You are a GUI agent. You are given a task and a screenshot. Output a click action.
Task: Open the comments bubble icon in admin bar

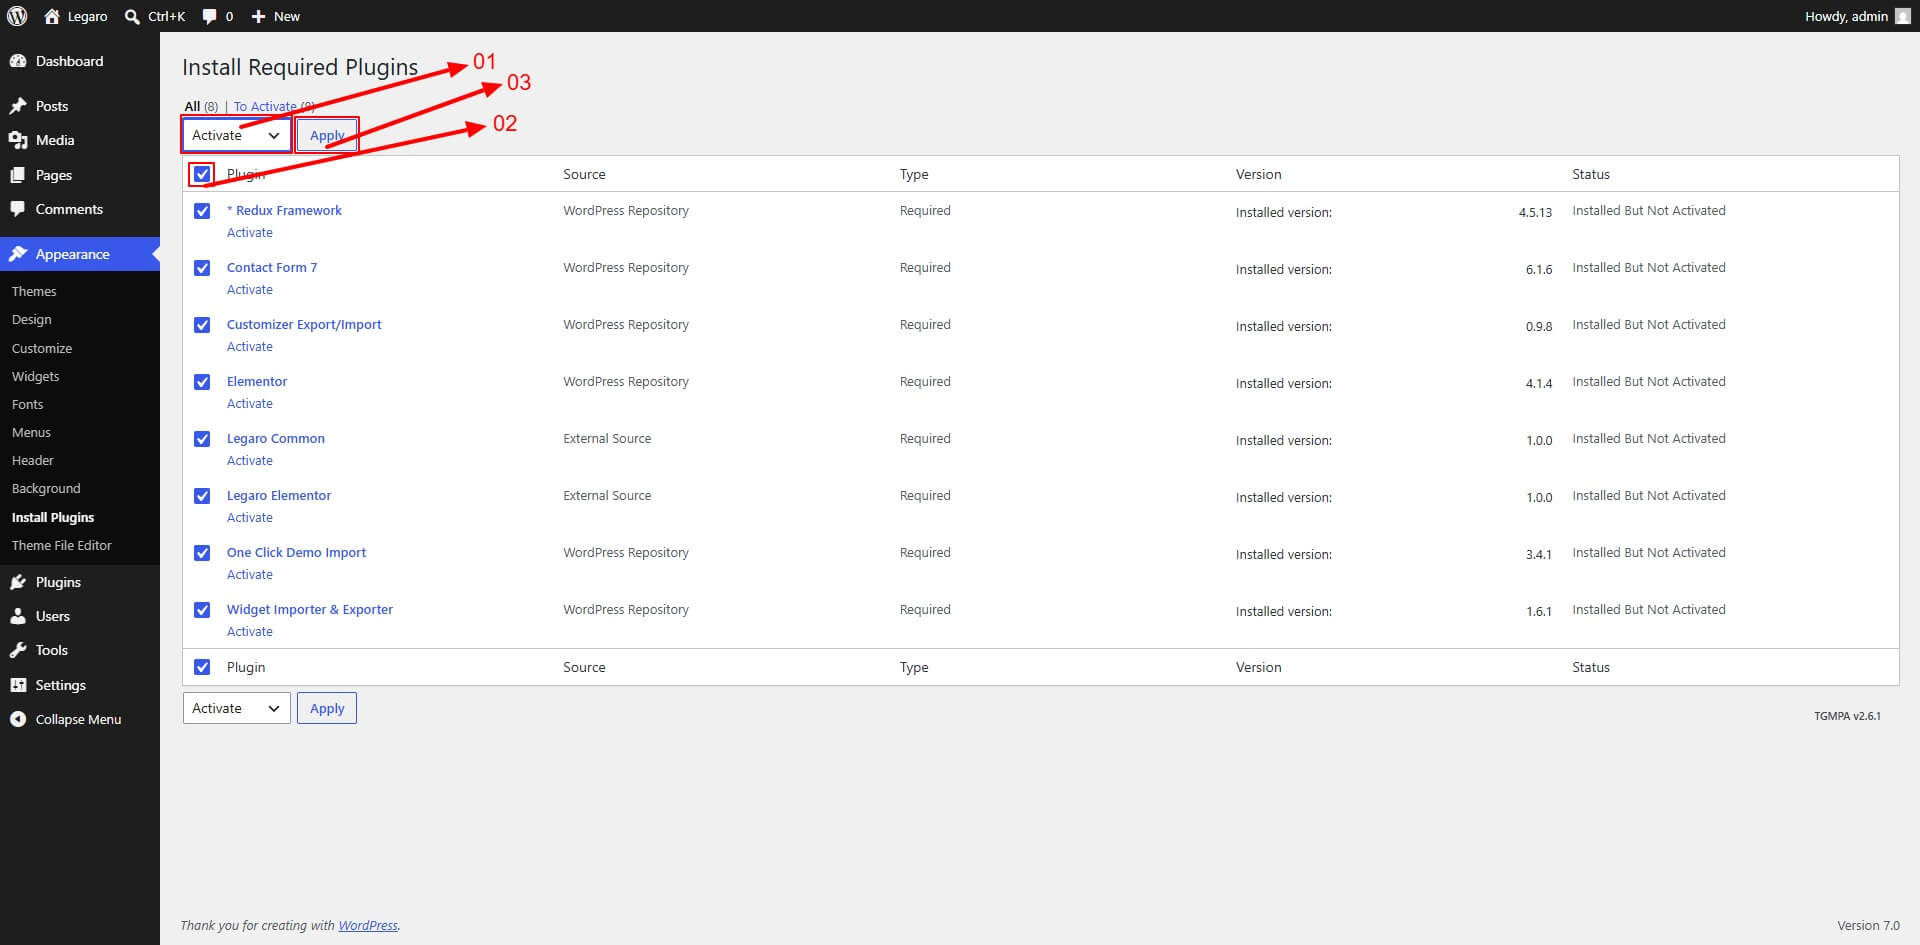click(209, 17)
